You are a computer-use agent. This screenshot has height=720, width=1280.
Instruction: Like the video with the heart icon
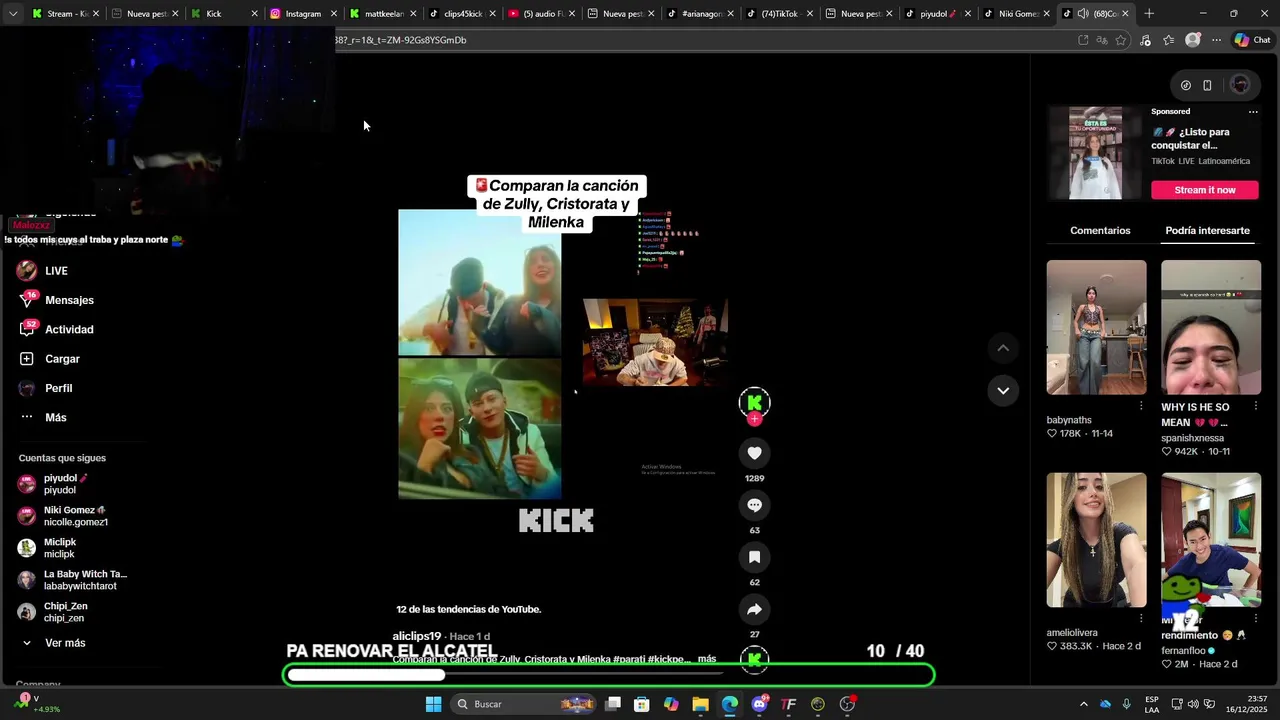tap(754, 453)
